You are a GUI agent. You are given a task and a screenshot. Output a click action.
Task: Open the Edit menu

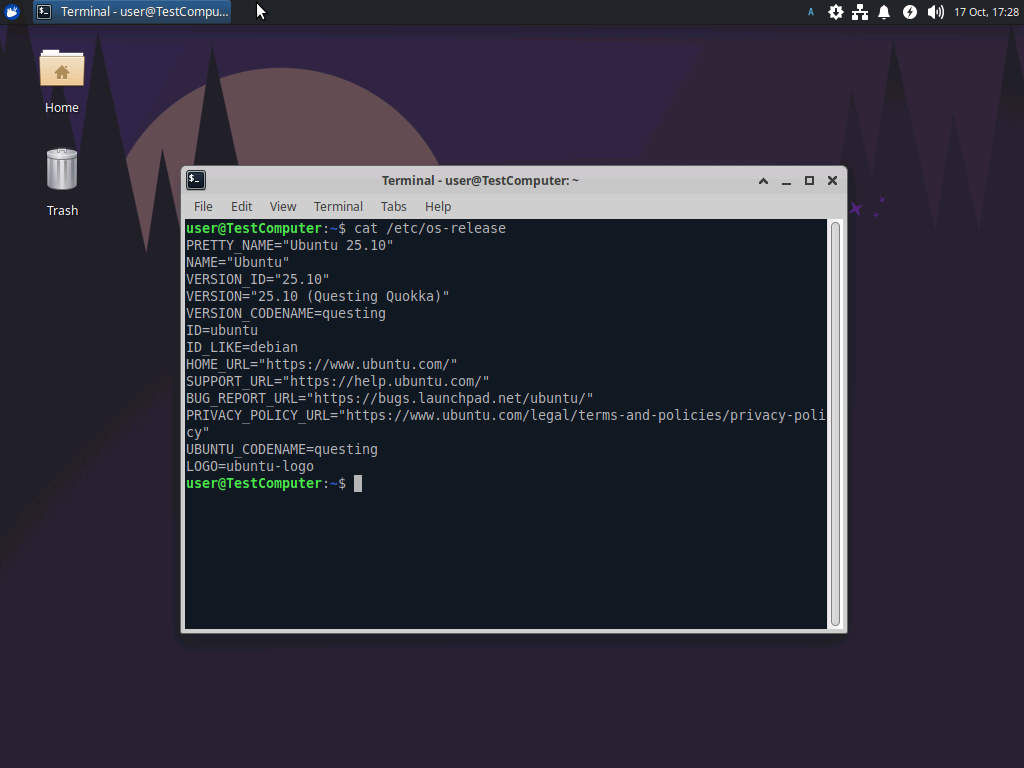click(x=241, y=206)
